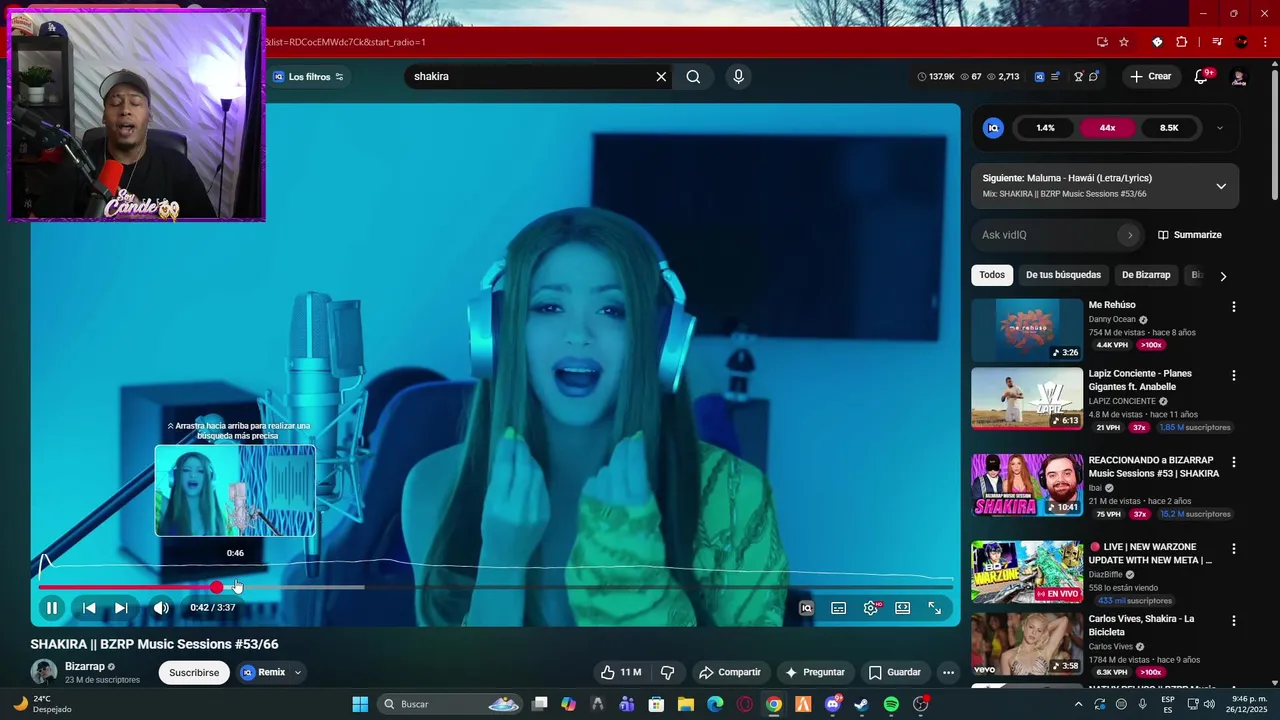Open the notifications bell
Viewport: 1280px width, 720px height.
pyautogui.click(x=1201, y=77)
